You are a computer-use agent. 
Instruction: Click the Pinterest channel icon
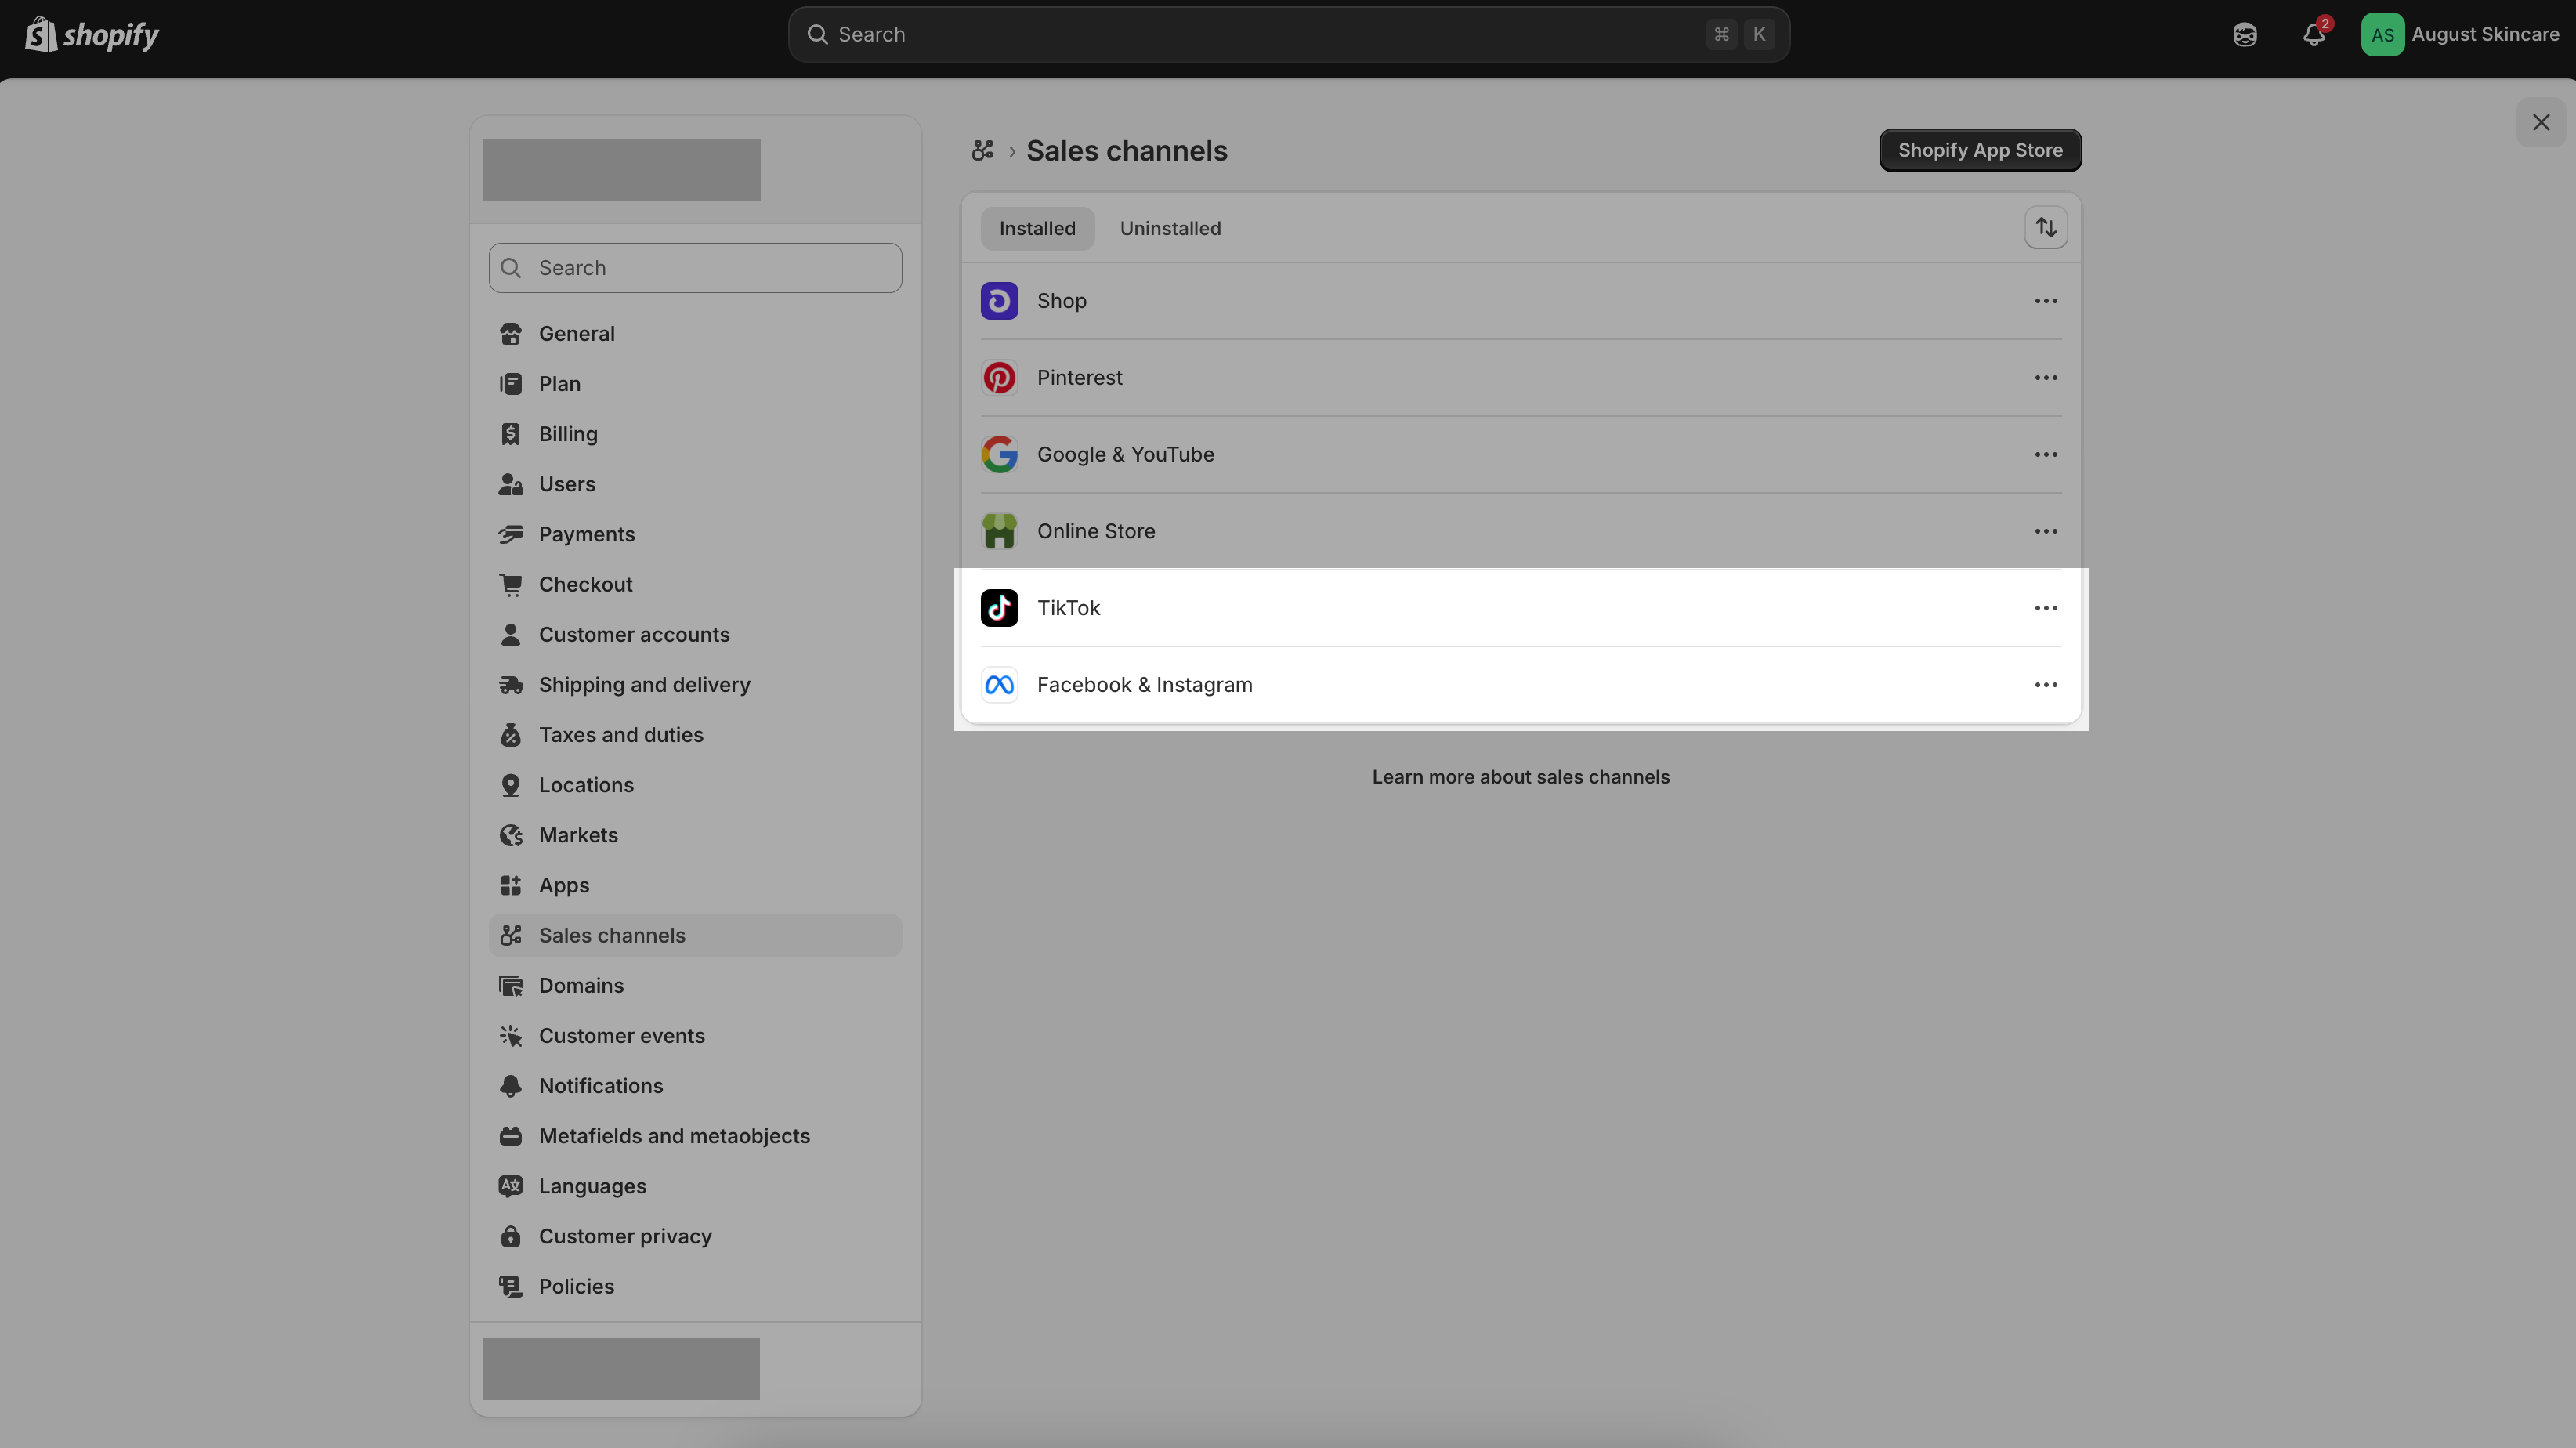coord(999,378)
